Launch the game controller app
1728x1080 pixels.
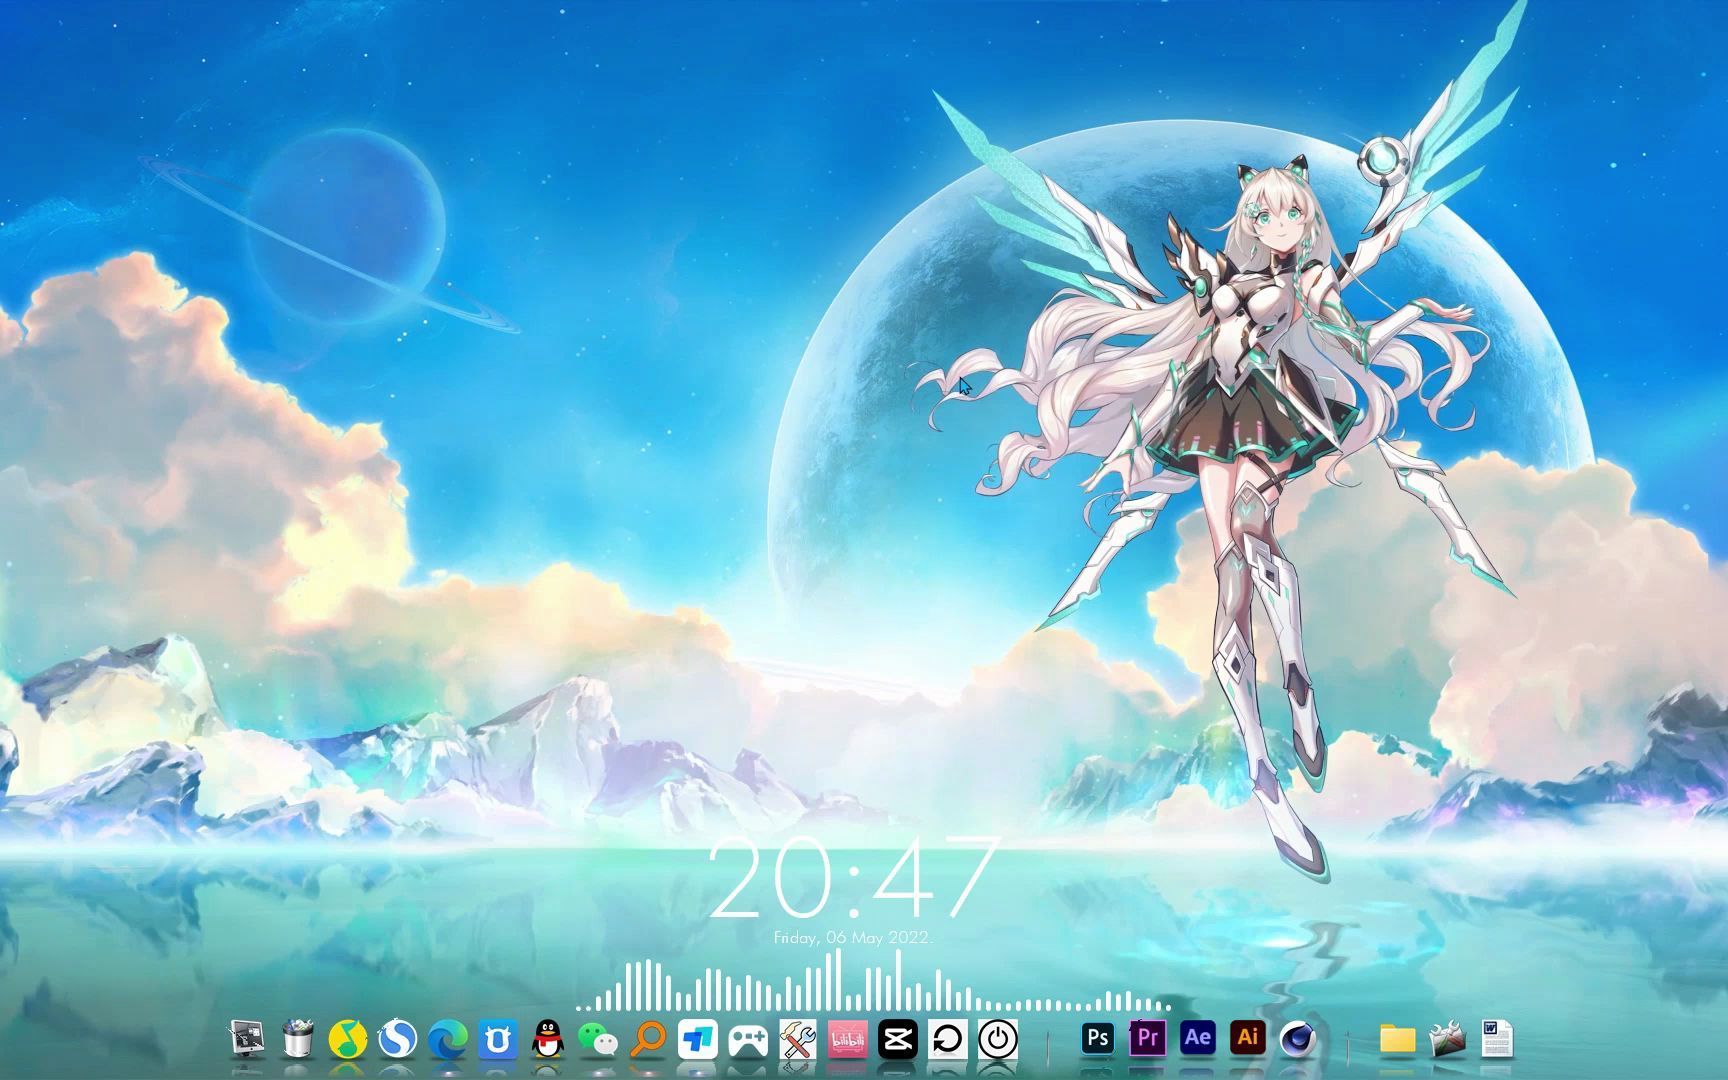[747, 1041]
